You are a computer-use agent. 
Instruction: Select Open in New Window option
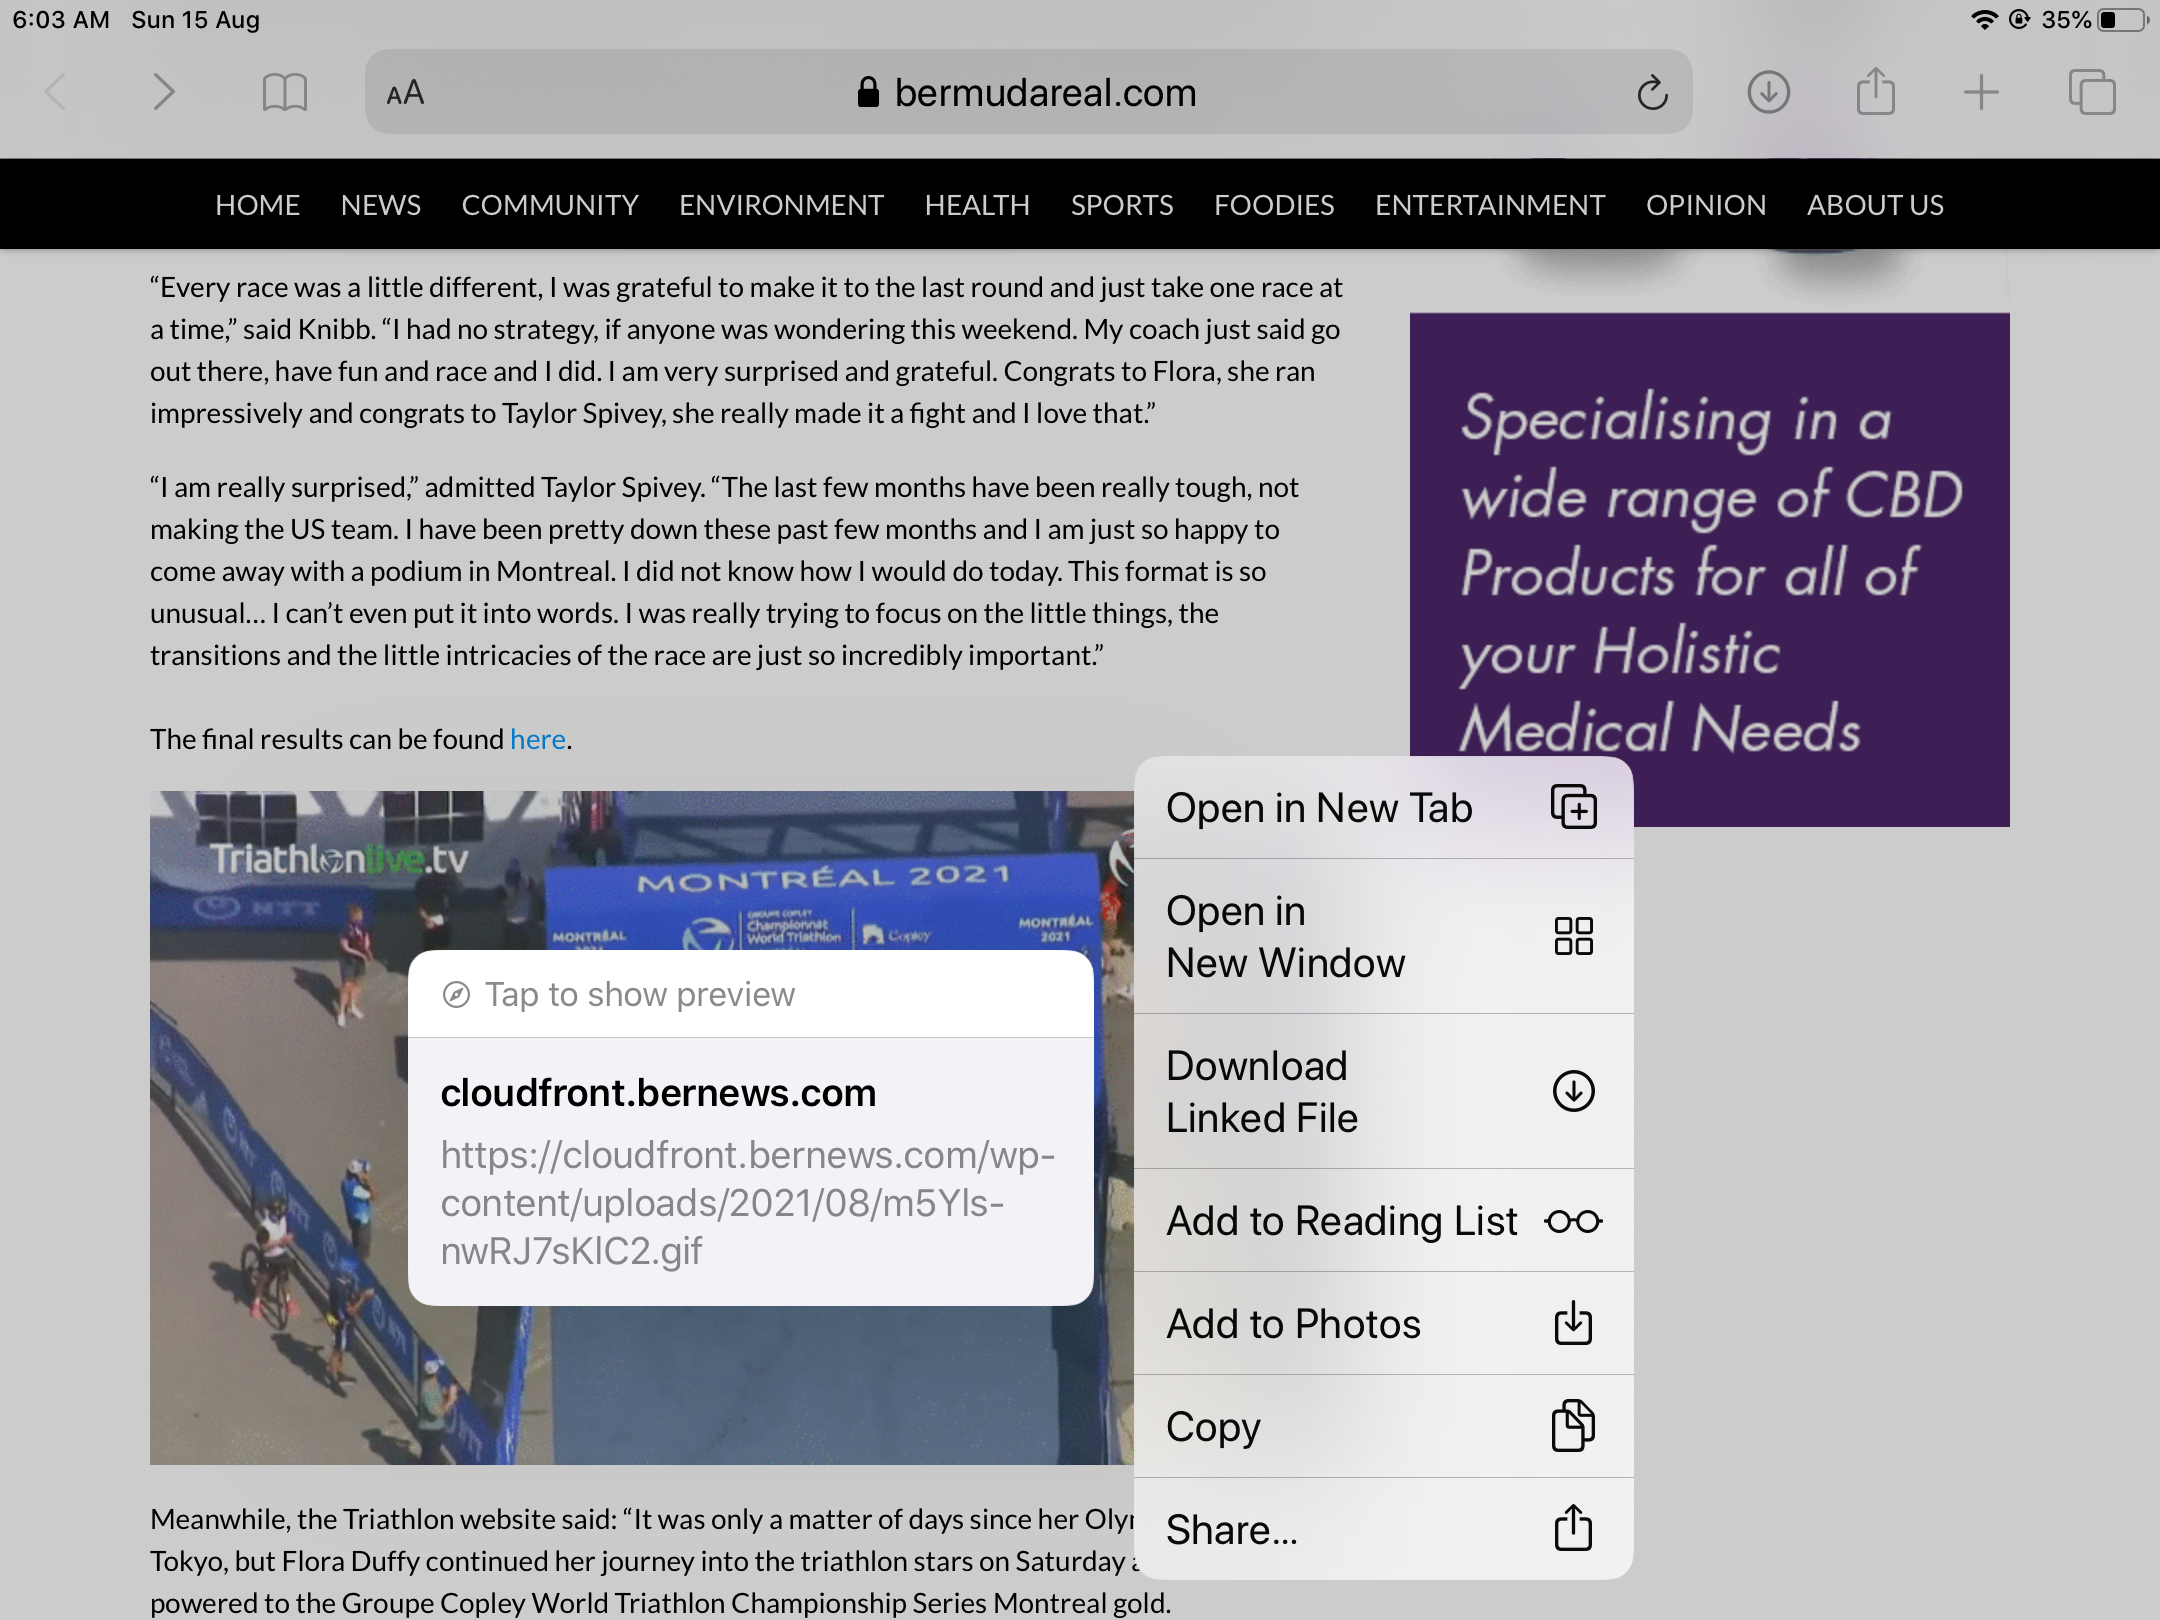tap(1383, 937)
